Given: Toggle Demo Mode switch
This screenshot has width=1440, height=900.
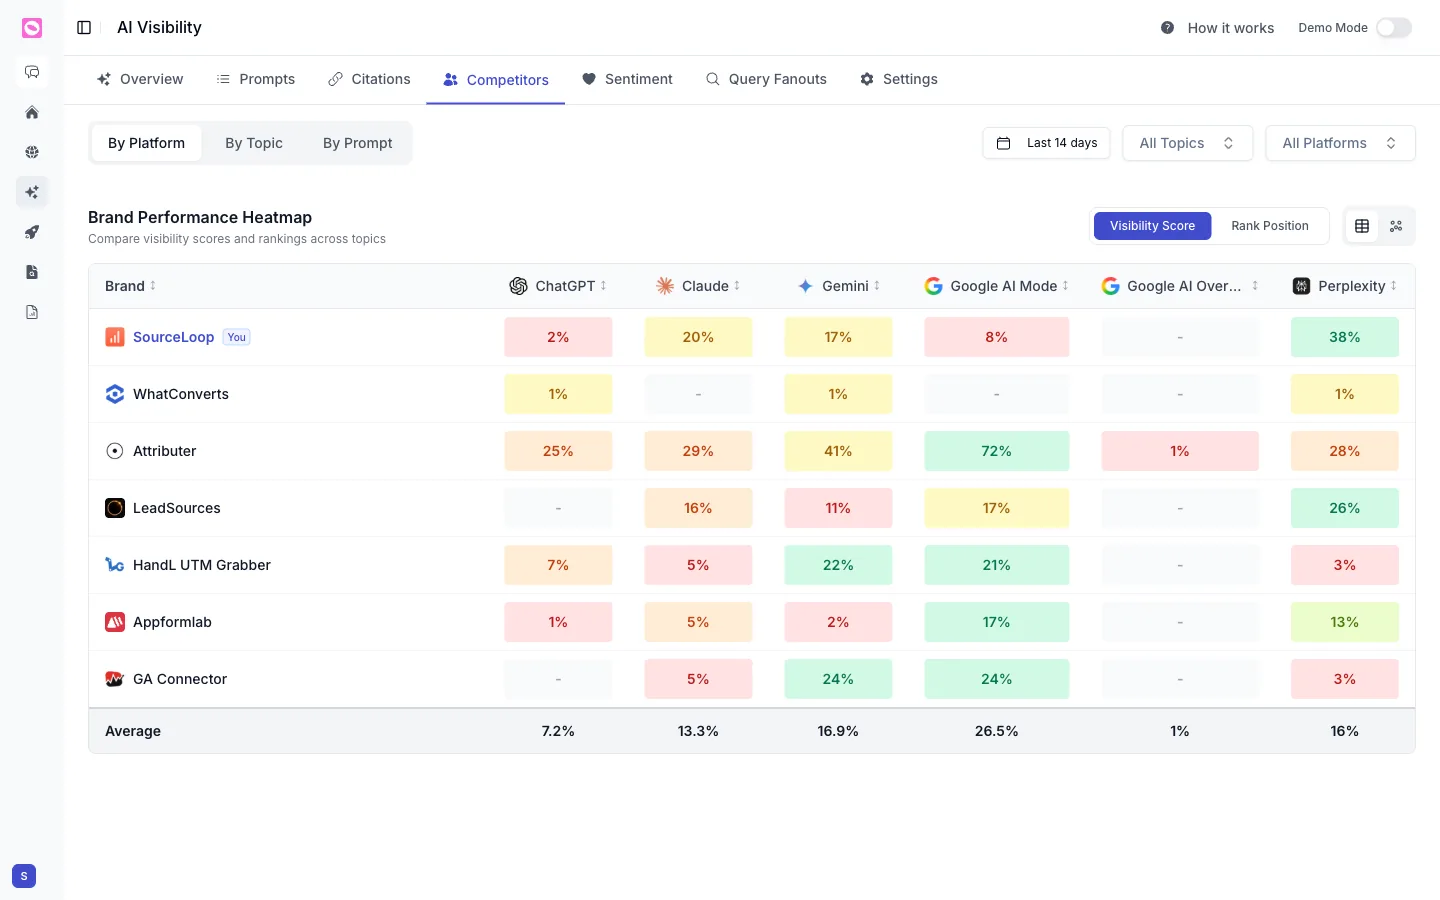Looking at the screenshot, I should pyautogui.click(x=1394, y=28).
